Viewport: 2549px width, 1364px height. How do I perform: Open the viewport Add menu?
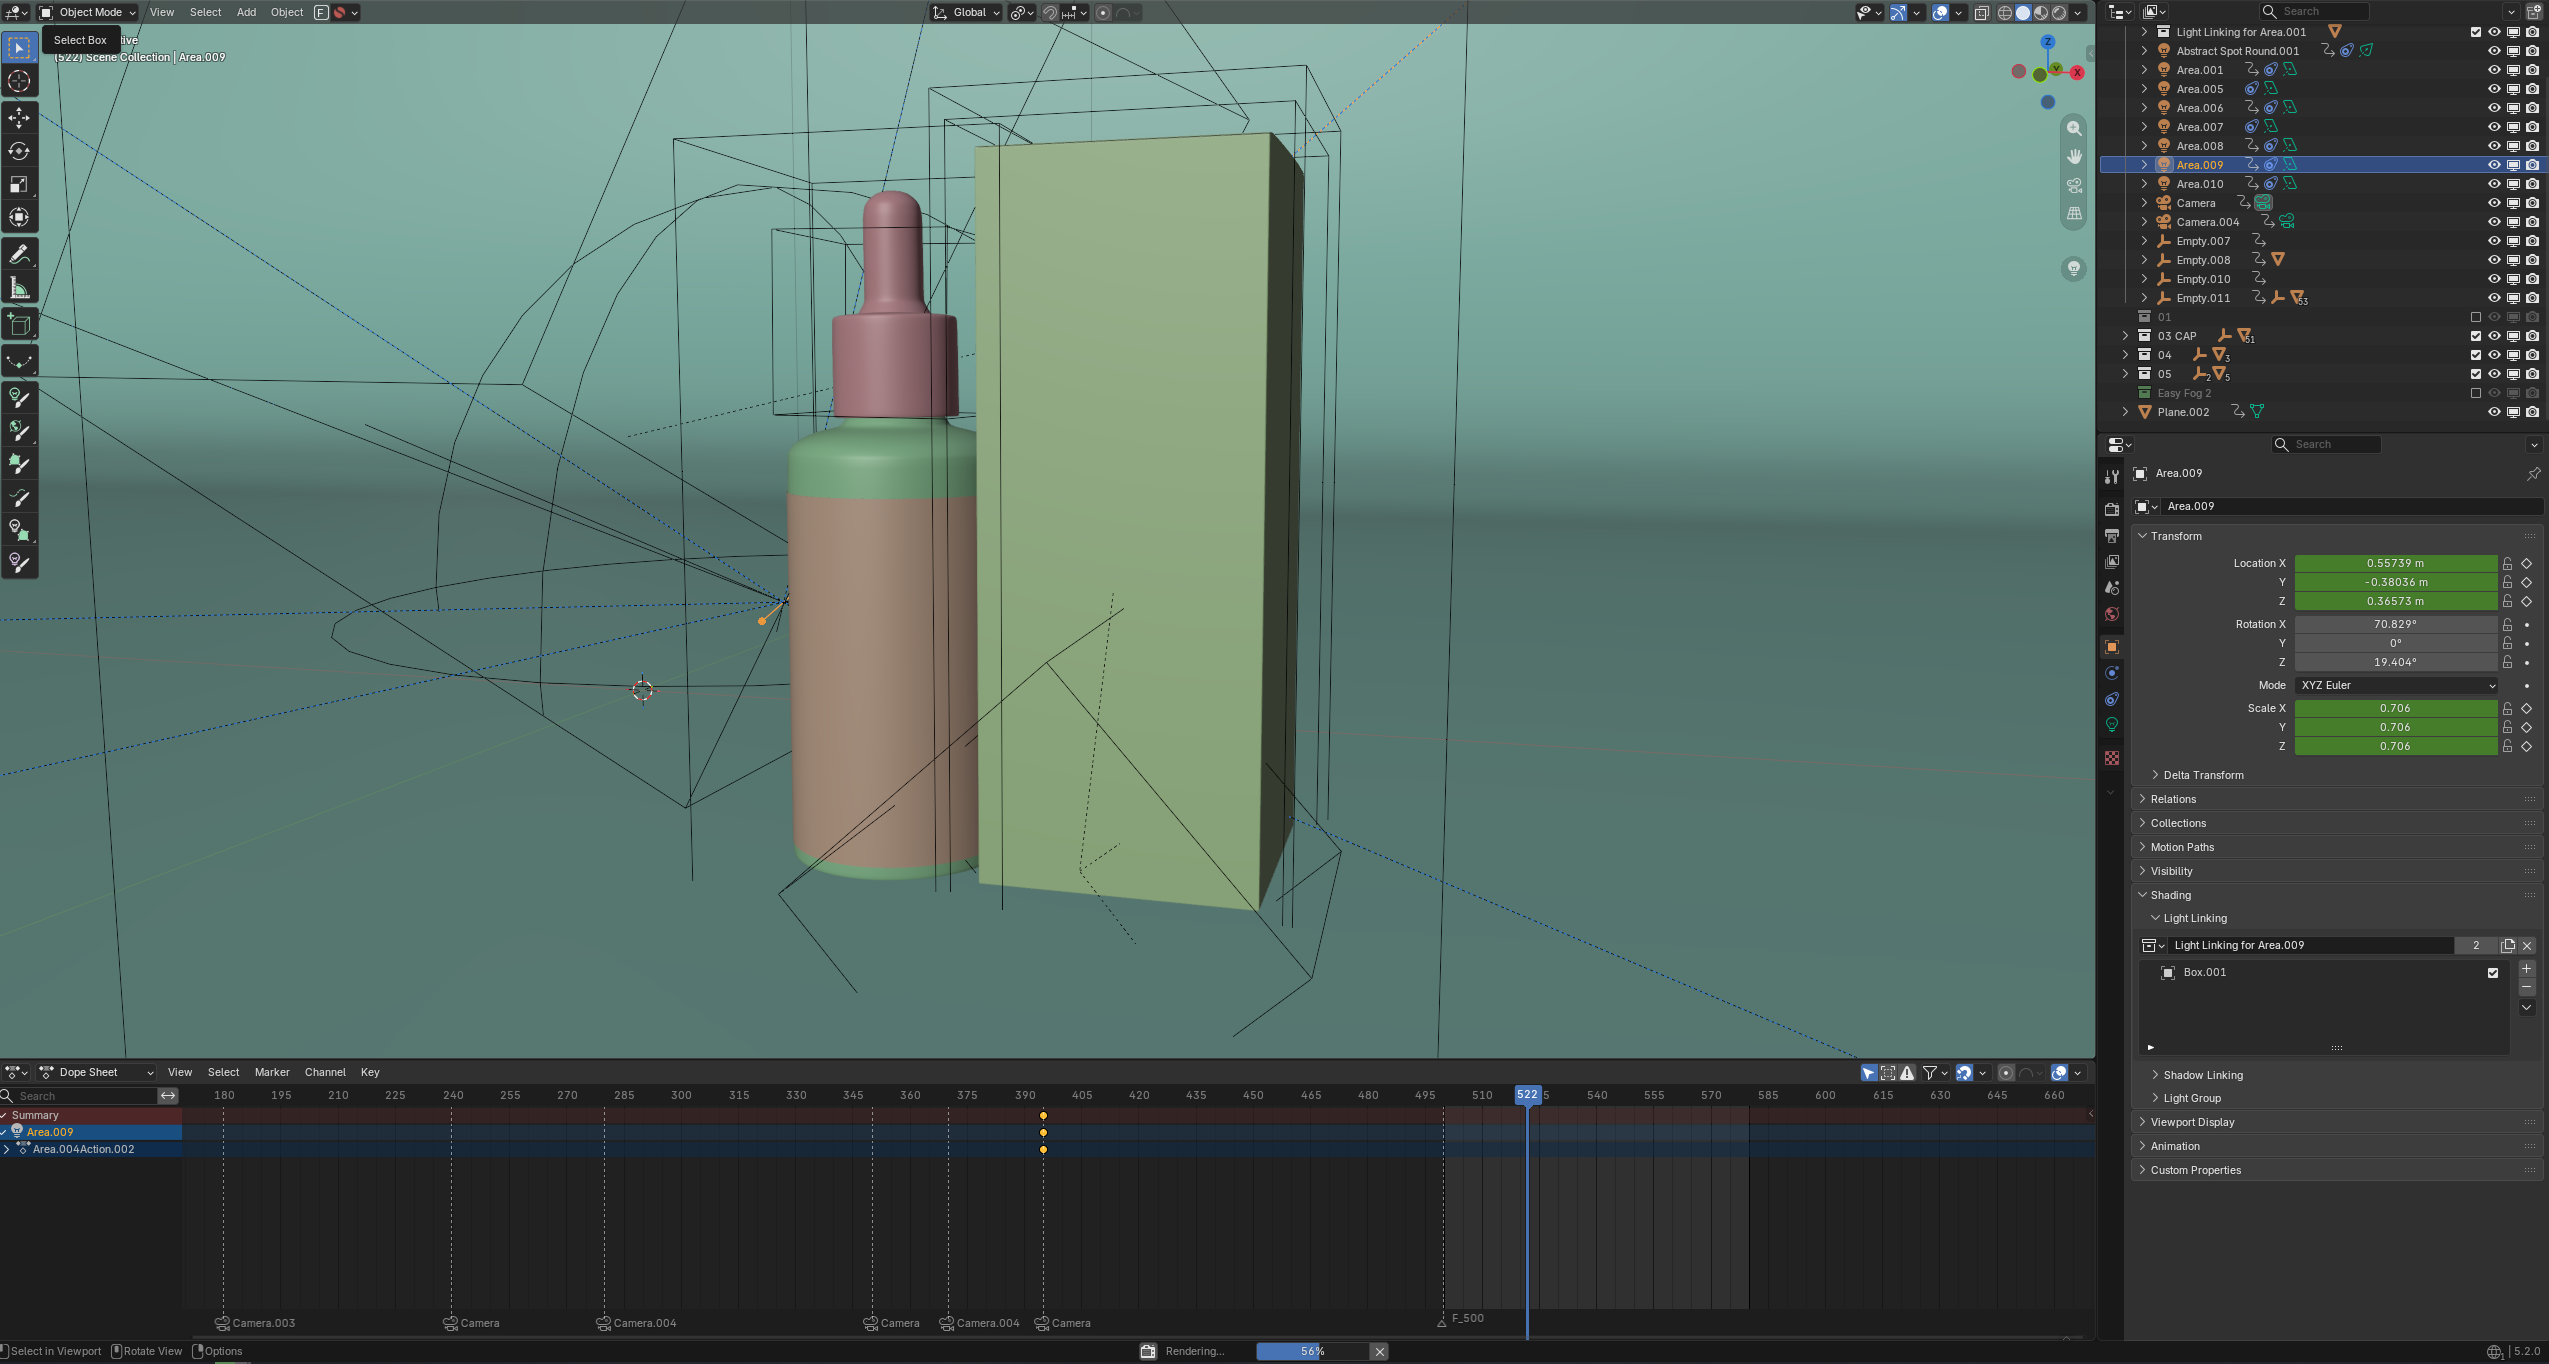click(246, 12)
